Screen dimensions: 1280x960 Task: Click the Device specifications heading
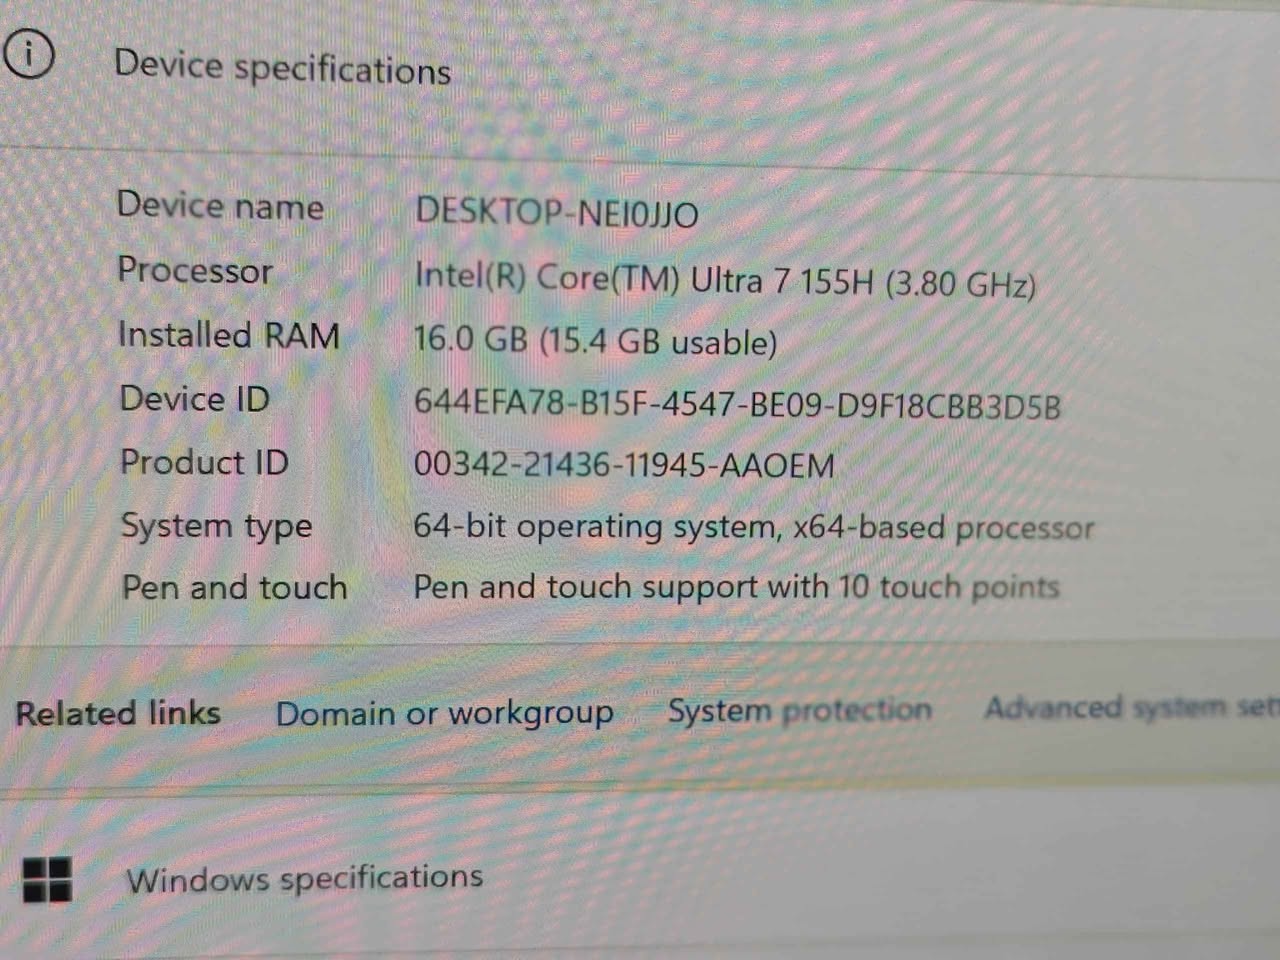tap(282, 68)
